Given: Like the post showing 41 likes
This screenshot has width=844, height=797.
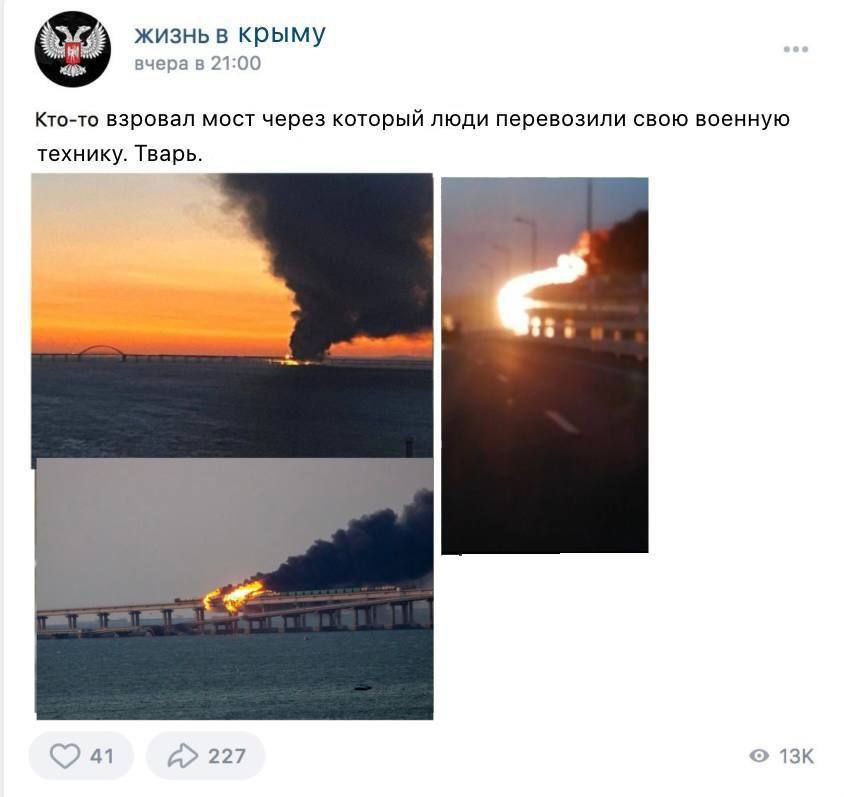Looking at the screenshot, I should (x=81, y=756).
